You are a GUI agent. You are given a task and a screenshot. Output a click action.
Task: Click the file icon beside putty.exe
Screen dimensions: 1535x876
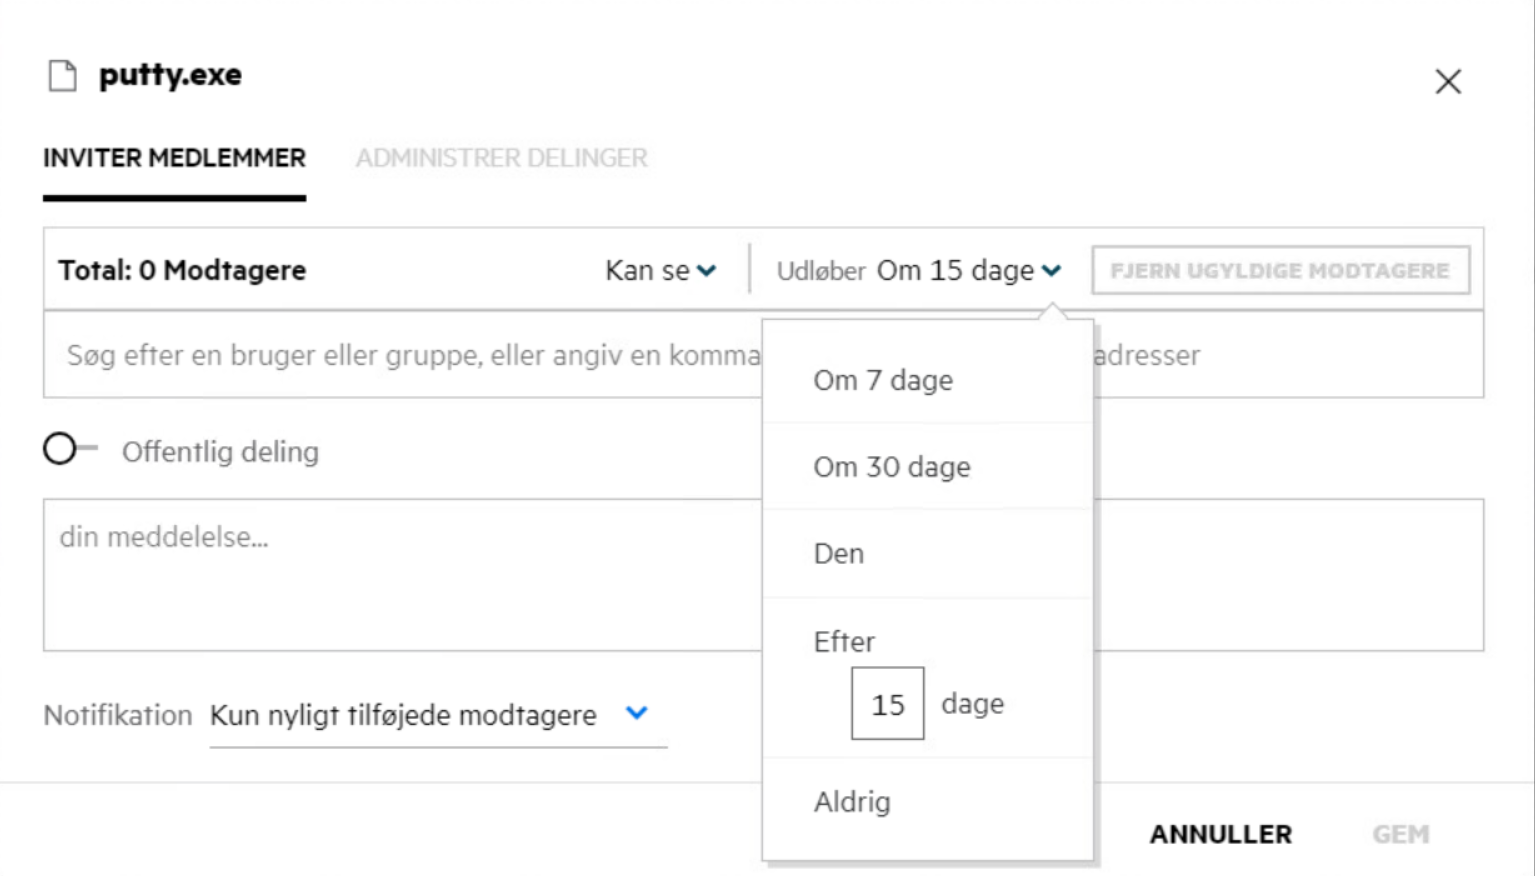[x=63, y=76]
